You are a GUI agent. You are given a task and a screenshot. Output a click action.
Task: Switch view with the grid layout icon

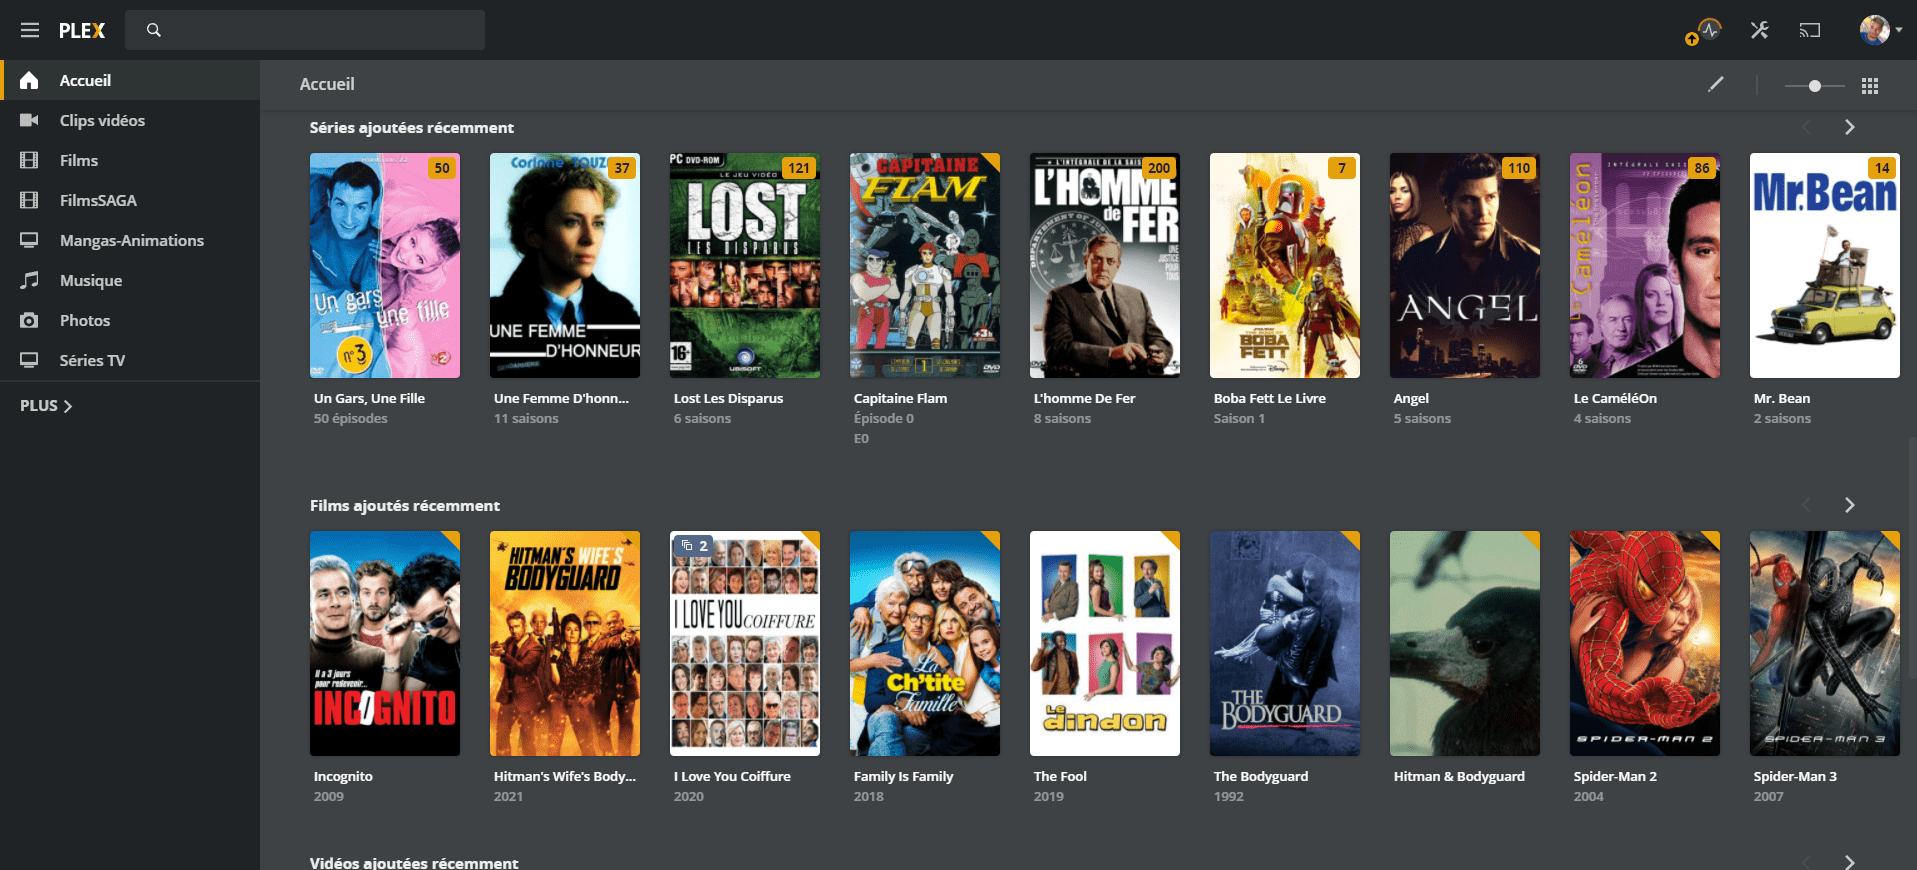tap(1869, 86)
